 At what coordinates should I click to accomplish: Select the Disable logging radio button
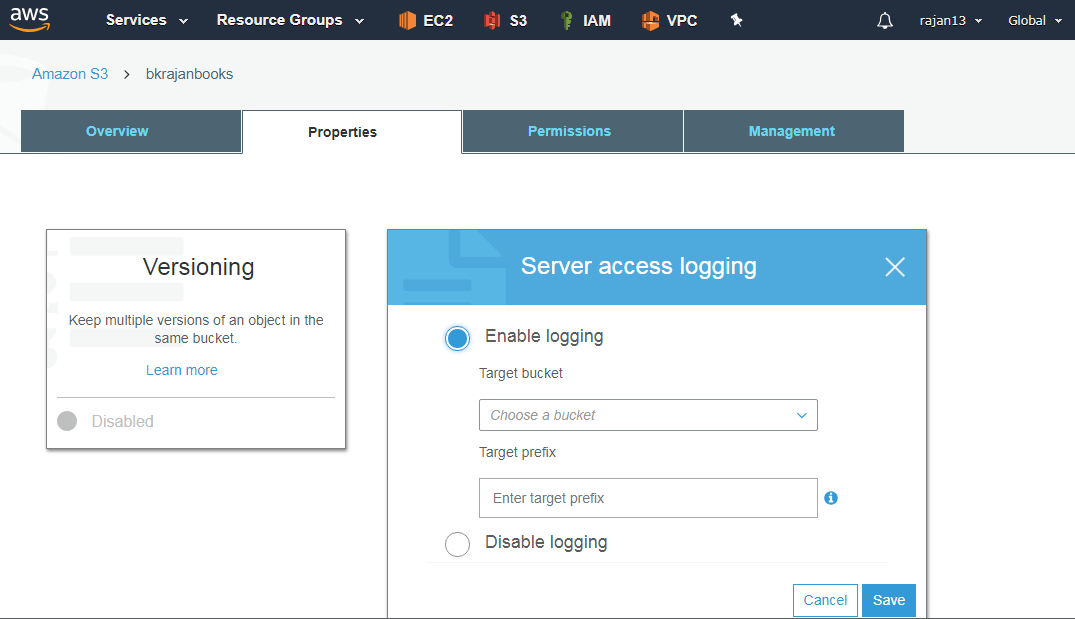point(457,544)
